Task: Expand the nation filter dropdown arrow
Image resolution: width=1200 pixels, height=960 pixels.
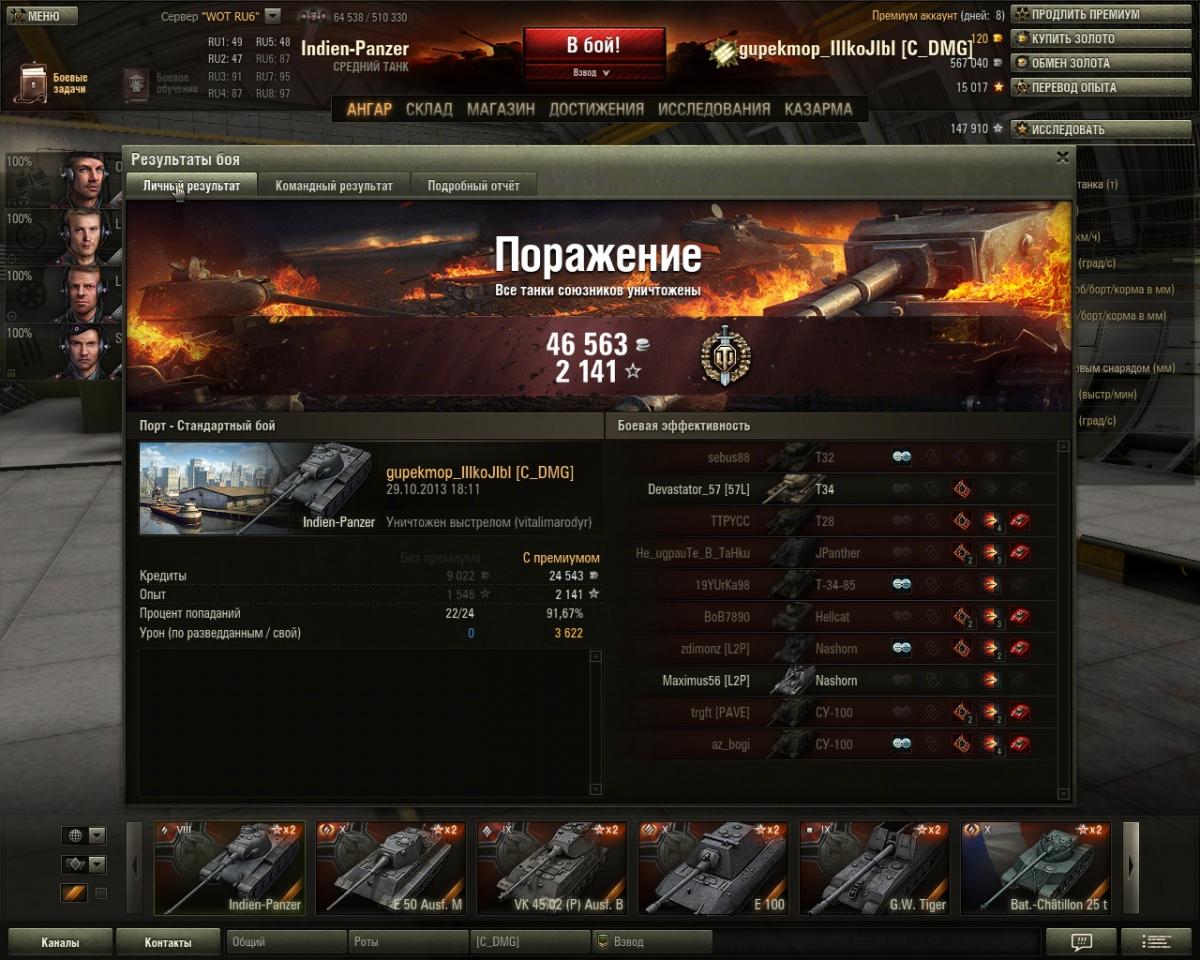Action: point(97,835)
